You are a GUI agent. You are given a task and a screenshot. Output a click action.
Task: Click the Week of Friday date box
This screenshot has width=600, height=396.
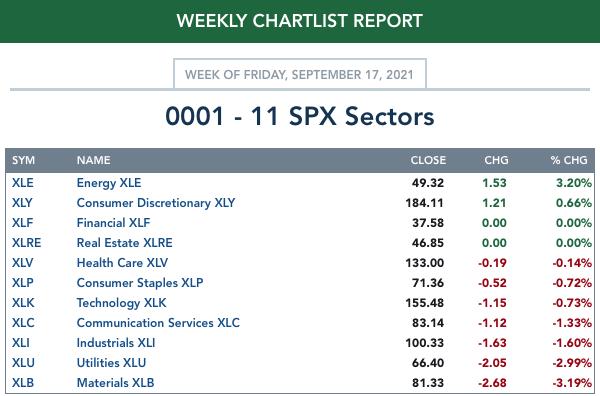click(x=300, y=74)
